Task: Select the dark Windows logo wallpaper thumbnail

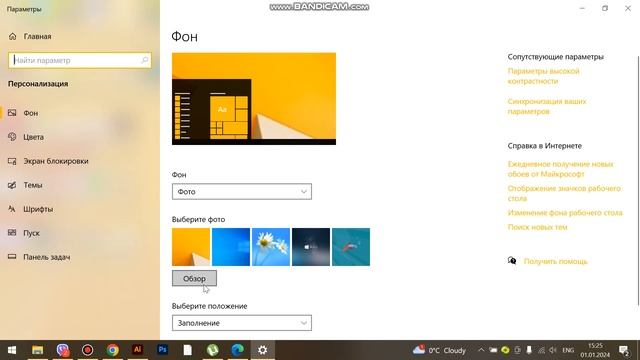Action: (311, 247)
